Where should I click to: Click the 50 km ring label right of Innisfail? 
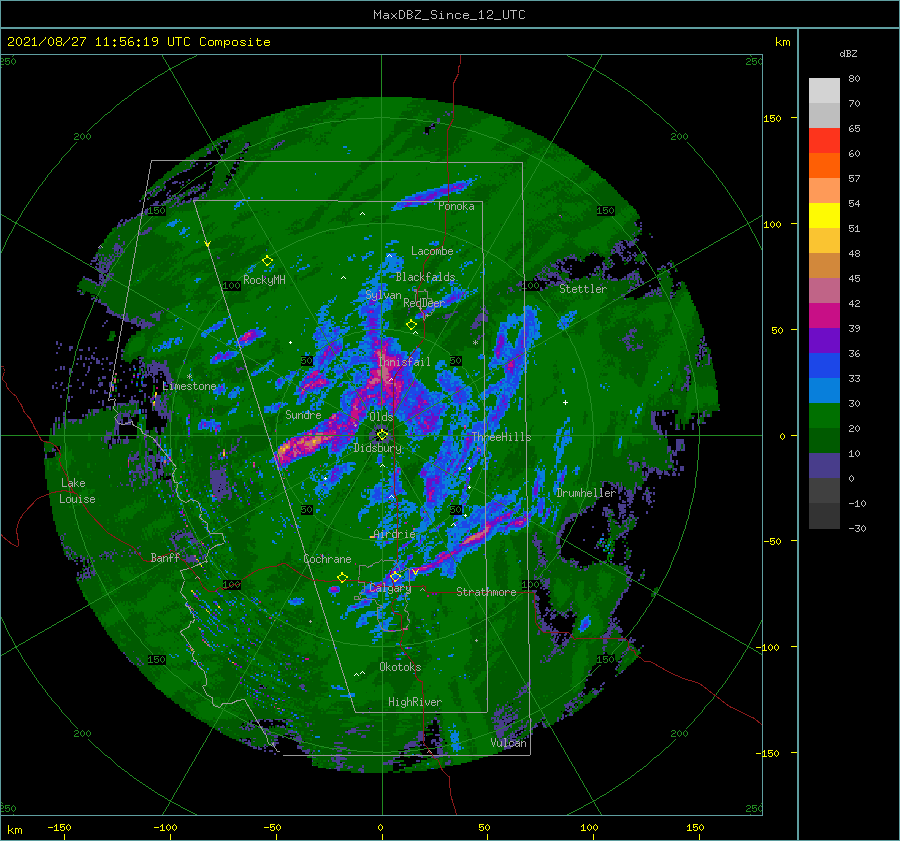pos(456,361)
